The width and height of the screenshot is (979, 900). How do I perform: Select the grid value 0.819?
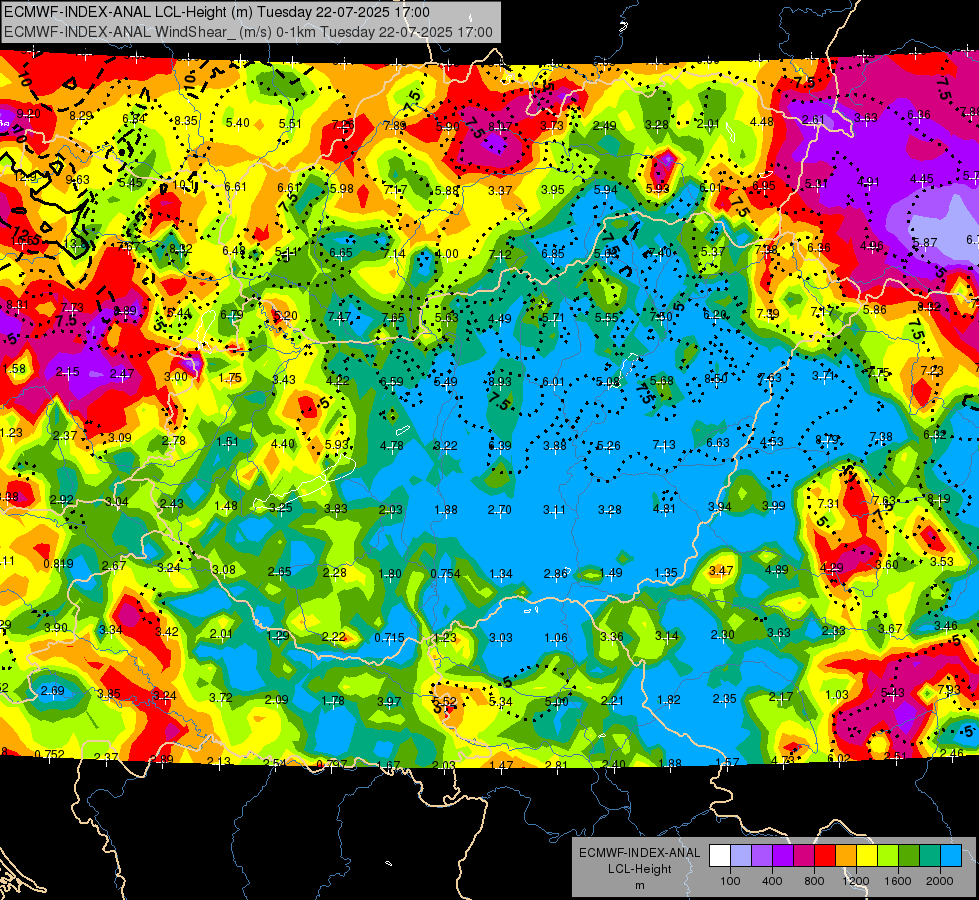pyautogui.click(x=58, y=564)
